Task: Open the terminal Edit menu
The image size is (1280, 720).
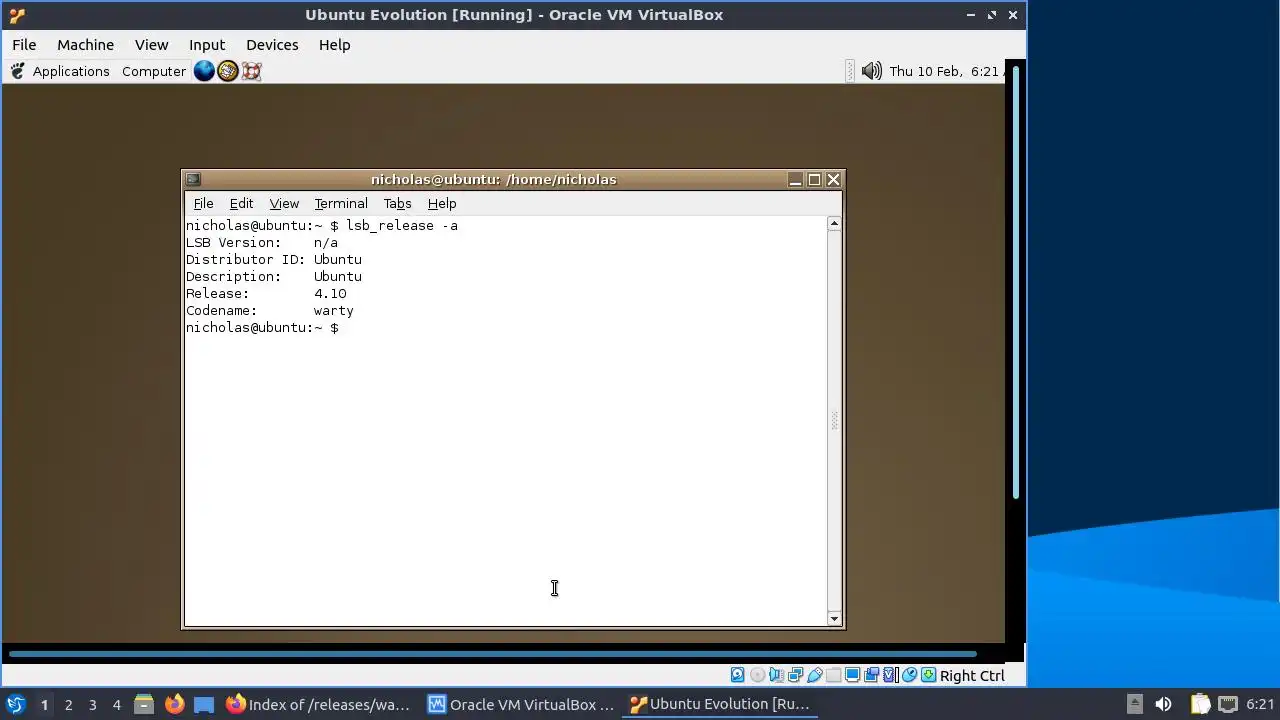Action: [x=241, y=203]
